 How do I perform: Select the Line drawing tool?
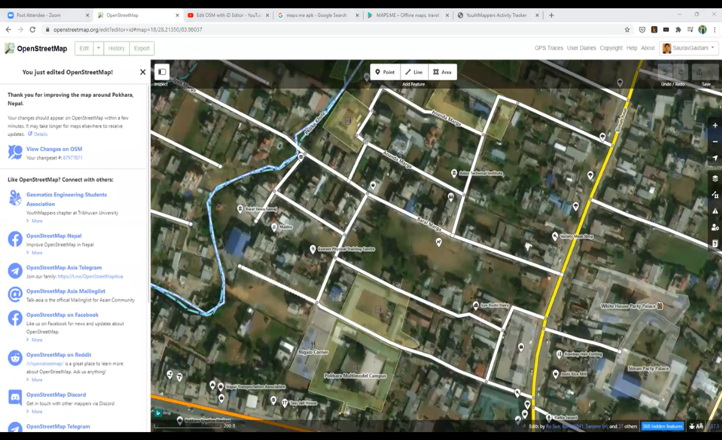tap(414, 72)
